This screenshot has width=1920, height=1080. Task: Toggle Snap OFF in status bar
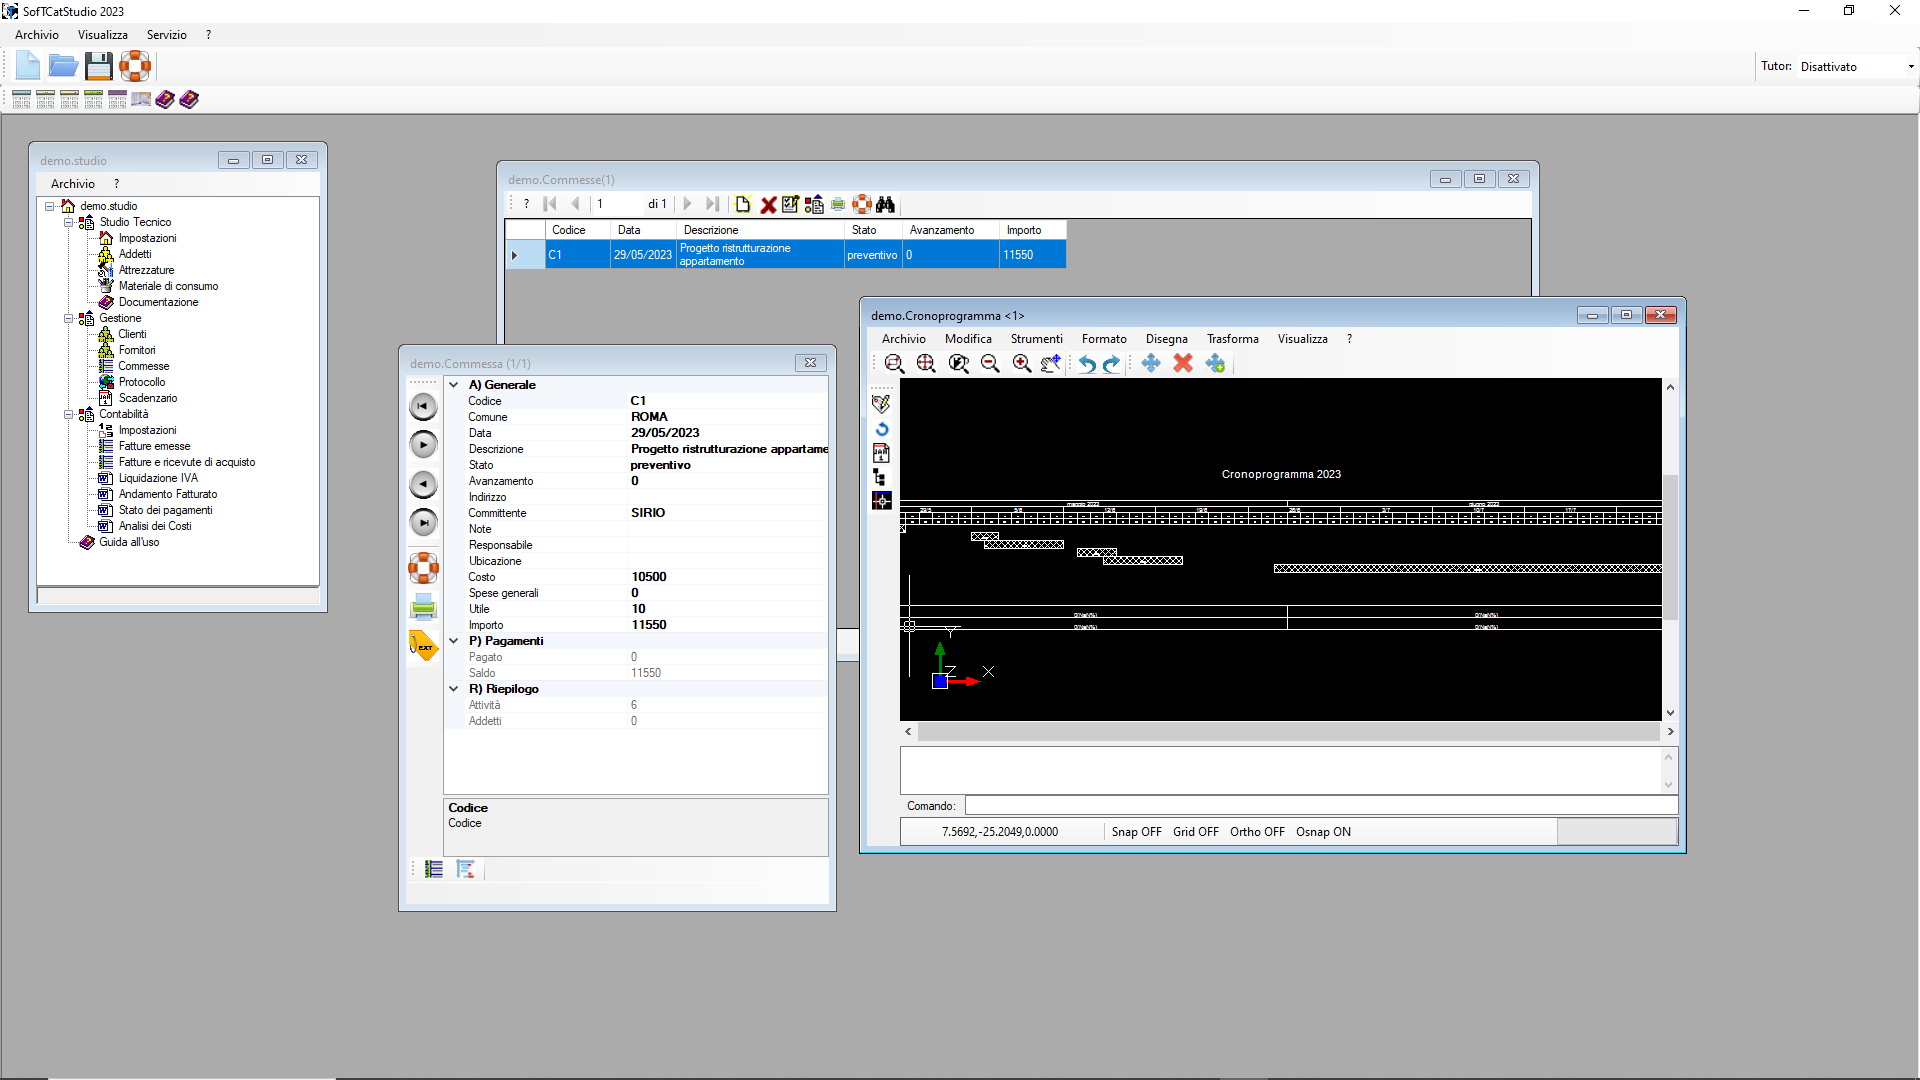(x=1136, y=832)
